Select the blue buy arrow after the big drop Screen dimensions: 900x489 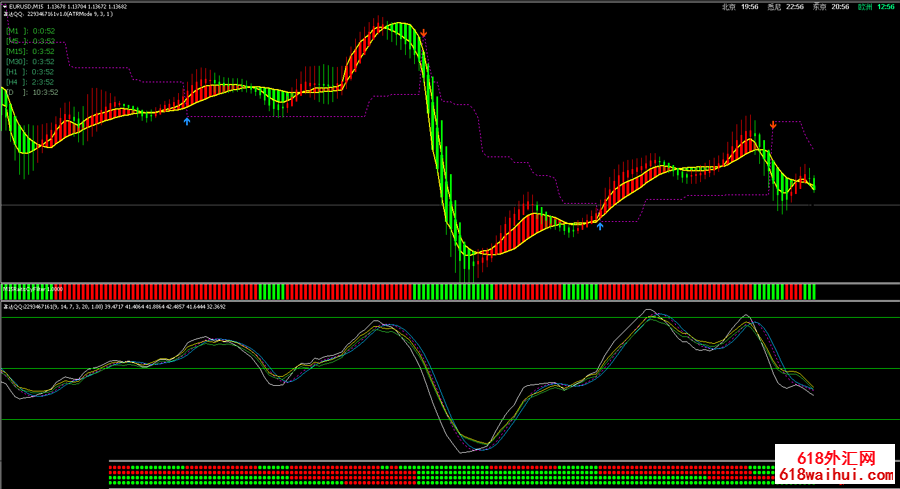pyautogui.click(x=600, y=226)
